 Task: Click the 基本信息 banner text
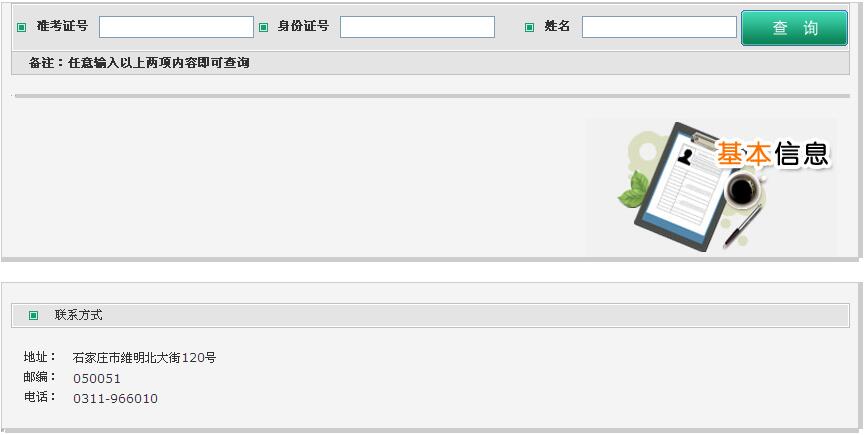point(773,153)
